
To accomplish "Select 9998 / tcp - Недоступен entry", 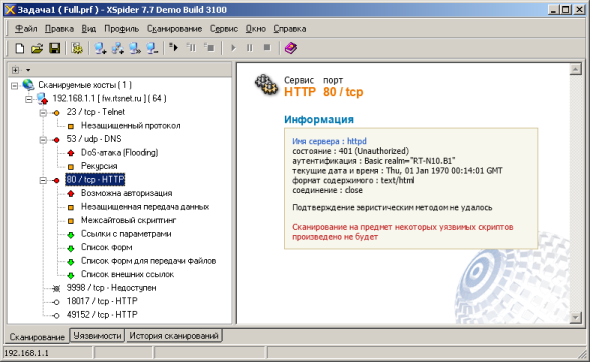I will (111, 288).
